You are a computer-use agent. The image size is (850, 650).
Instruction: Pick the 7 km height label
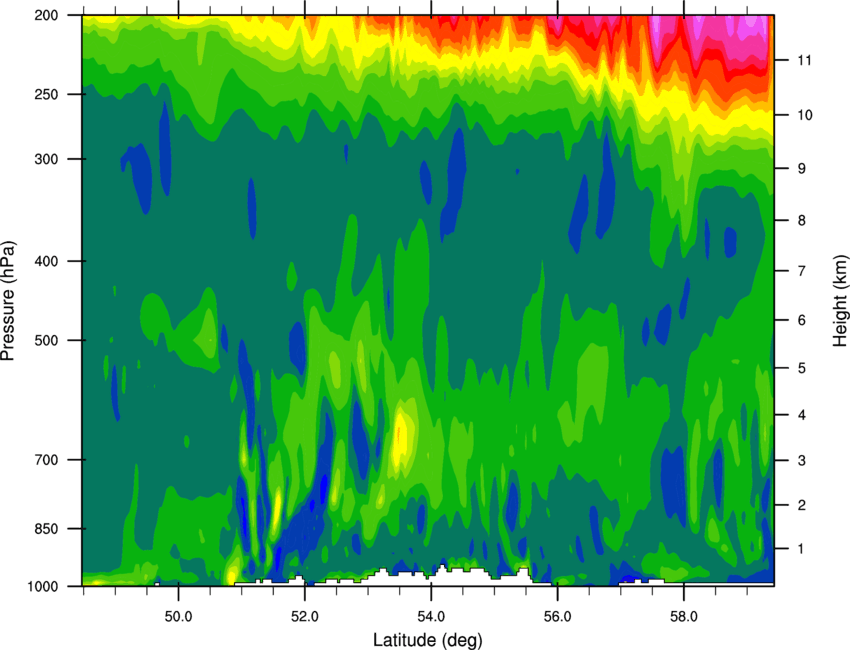[802, 271]
